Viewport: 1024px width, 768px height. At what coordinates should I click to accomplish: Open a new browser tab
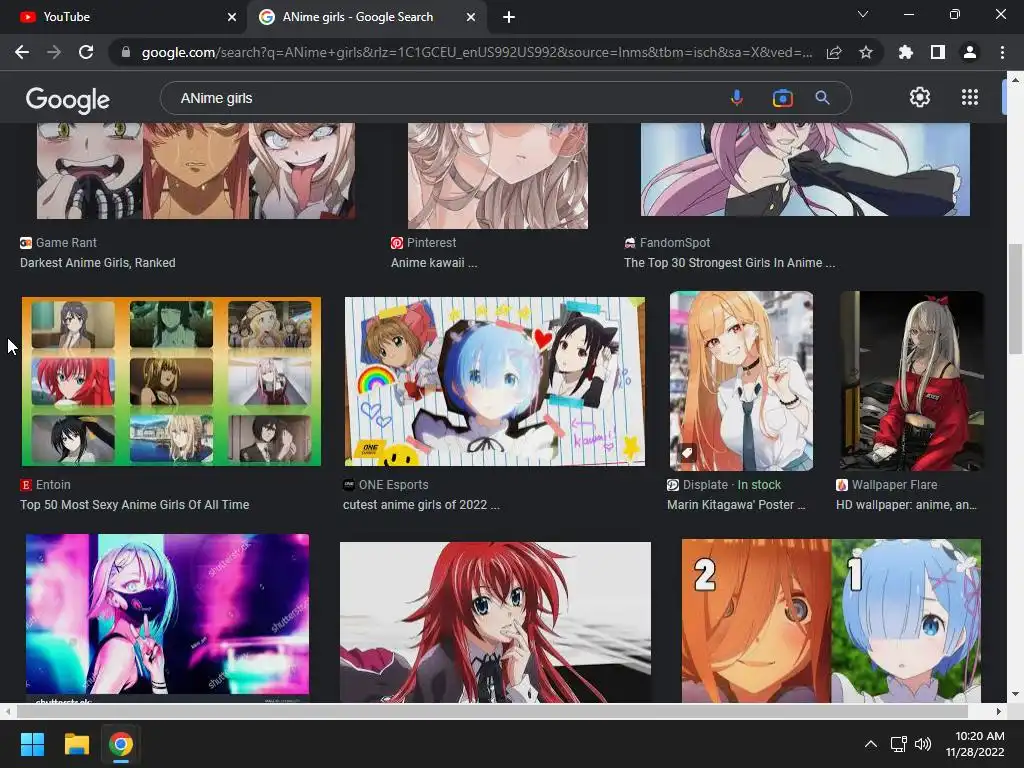pos(509,17)
